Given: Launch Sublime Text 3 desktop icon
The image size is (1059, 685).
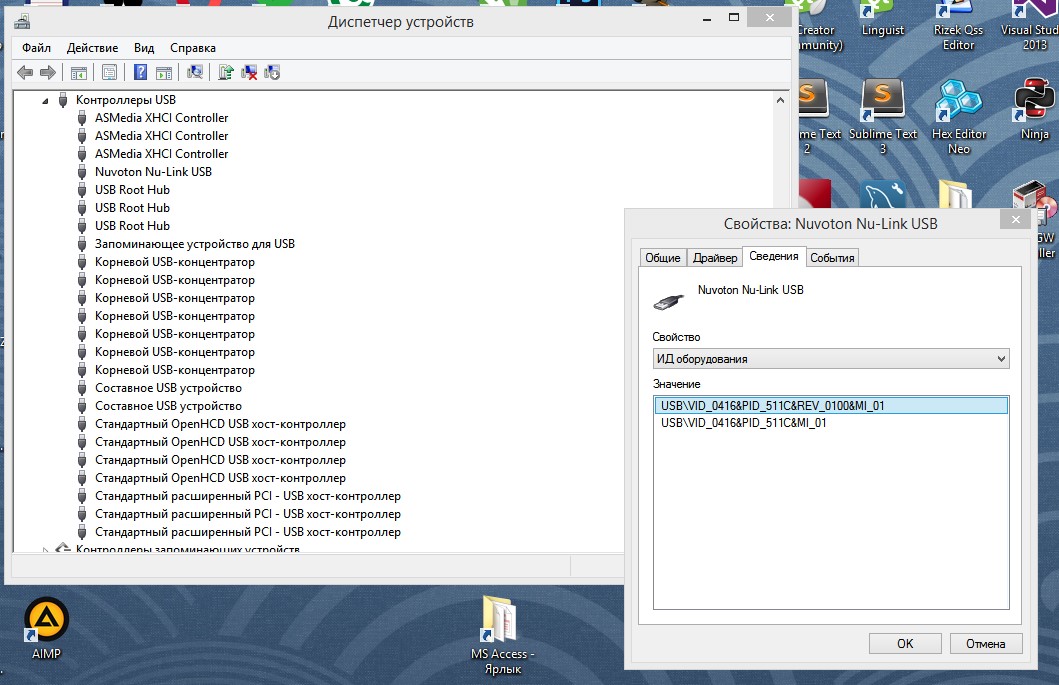Looking at the screenshot, I should pos(883,116).
